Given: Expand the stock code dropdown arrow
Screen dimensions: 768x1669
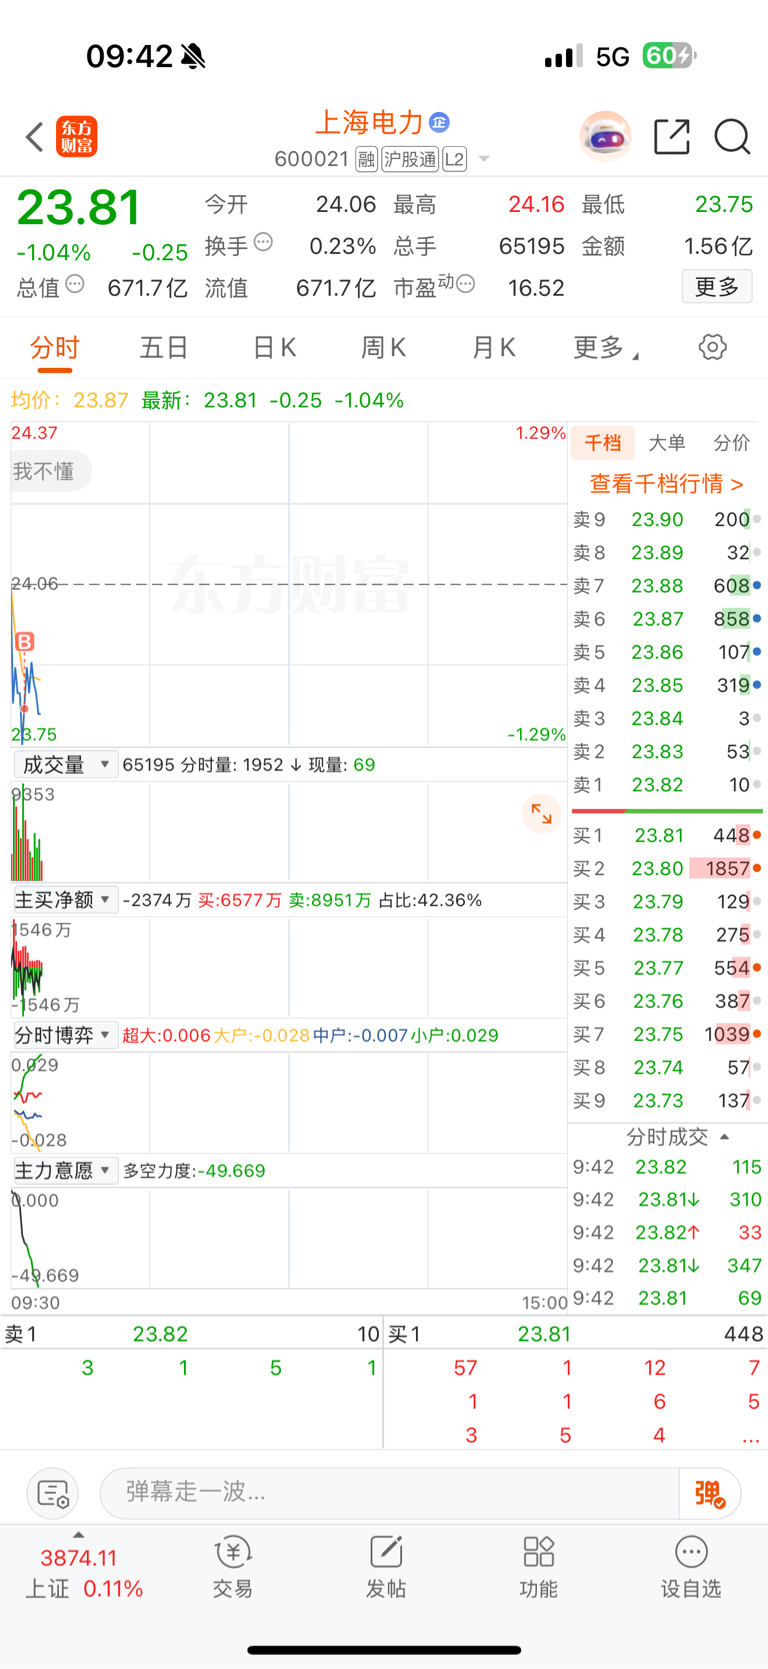Looking at the screenshot, I should 484,159.
